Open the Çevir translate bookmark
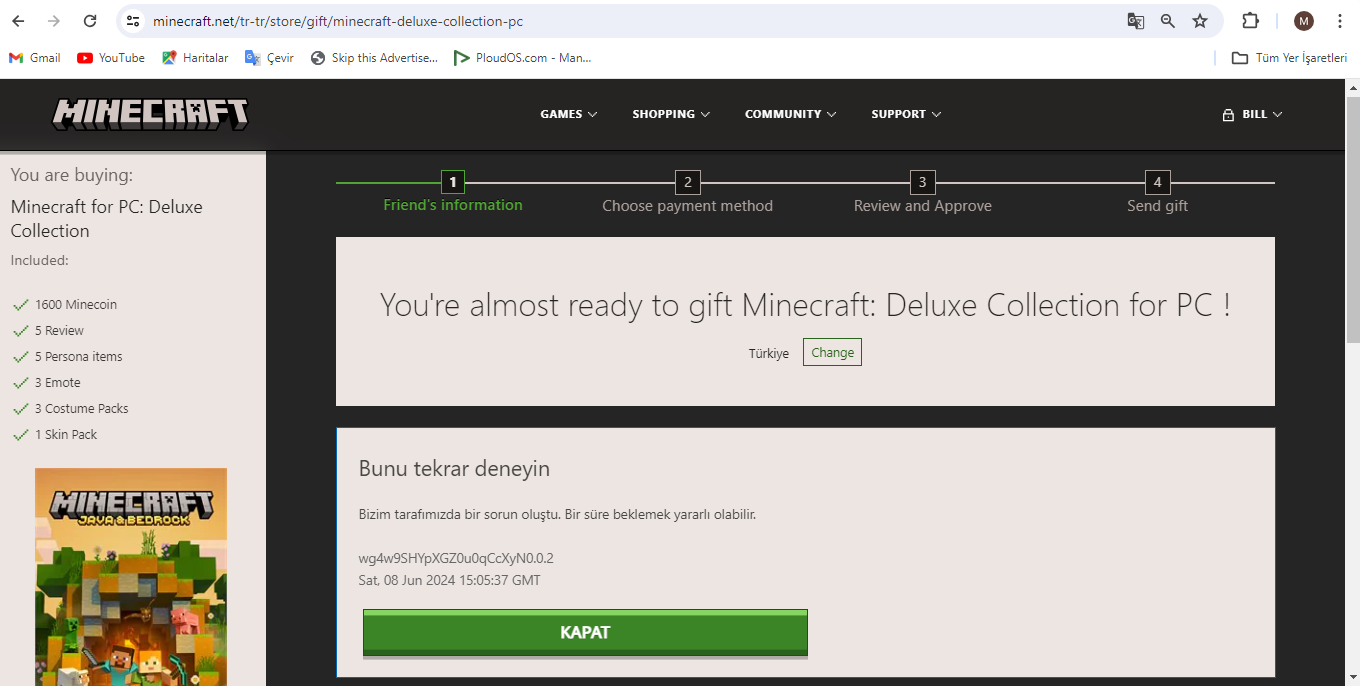The height and width of the screenshot is (686, 1360). tap(270, 58)
